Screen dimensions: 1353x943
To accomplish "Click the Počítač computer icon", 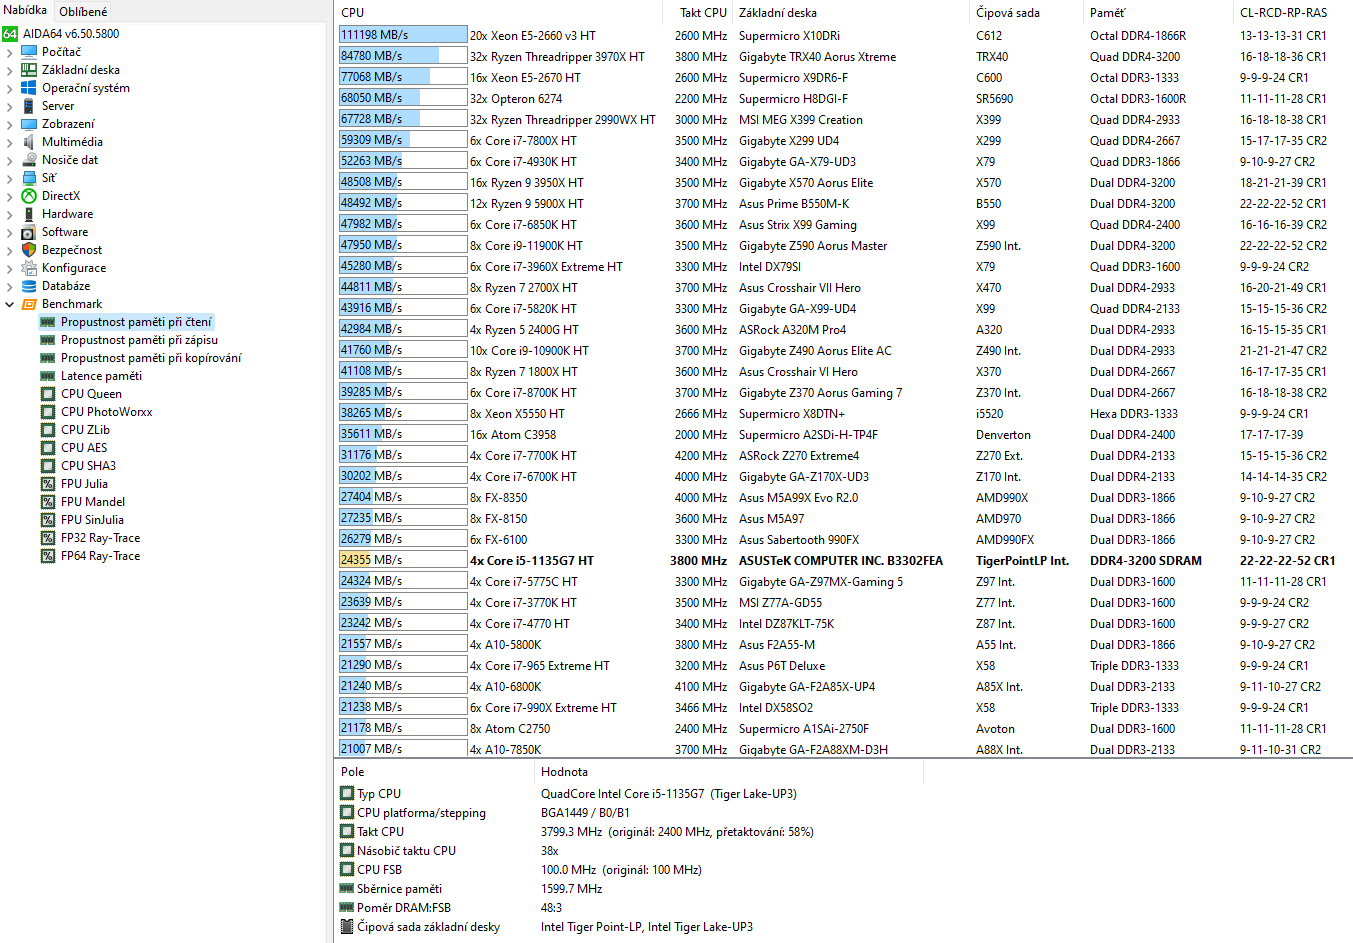I will pos(29,52).
